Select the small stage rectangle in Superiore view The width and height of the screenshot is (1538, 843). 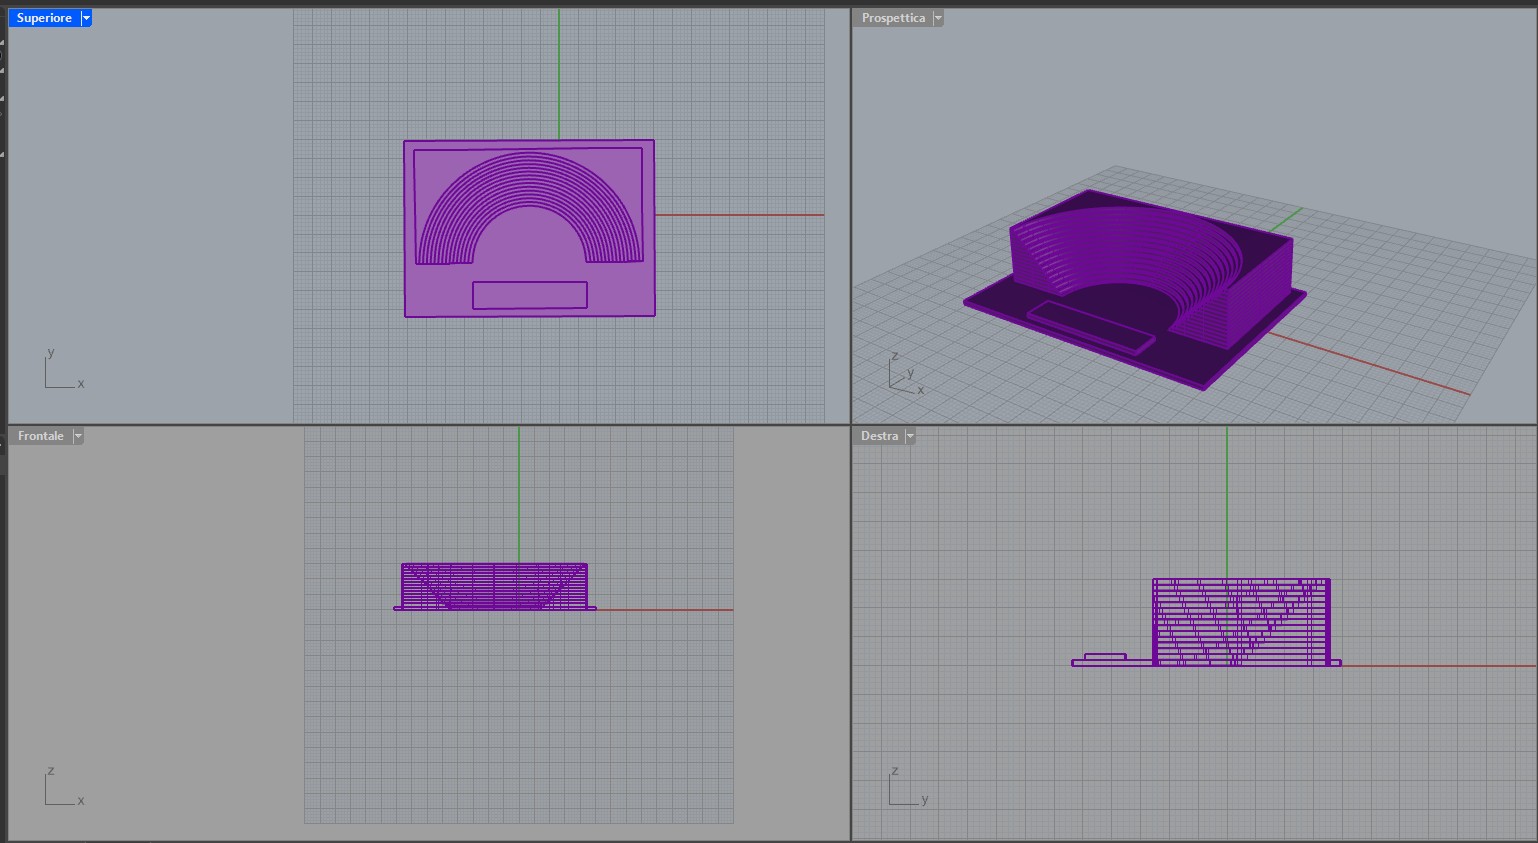pos(529,295)
